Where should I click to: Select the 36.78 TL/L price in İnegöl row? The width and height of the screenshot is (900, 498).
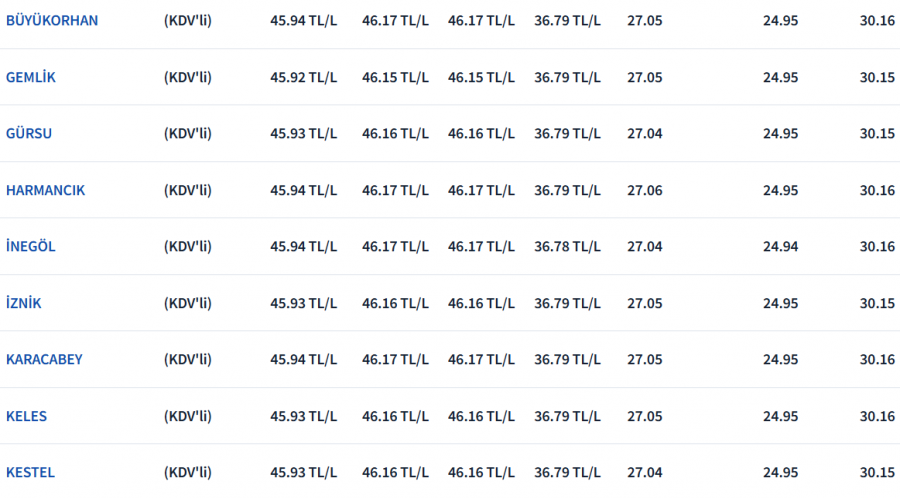(567, 247)
